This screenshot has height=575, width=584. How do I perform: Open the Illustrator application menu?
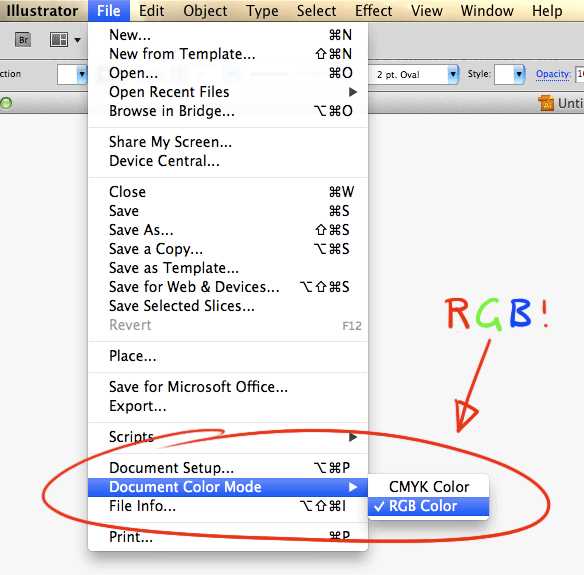pos(42,11)
